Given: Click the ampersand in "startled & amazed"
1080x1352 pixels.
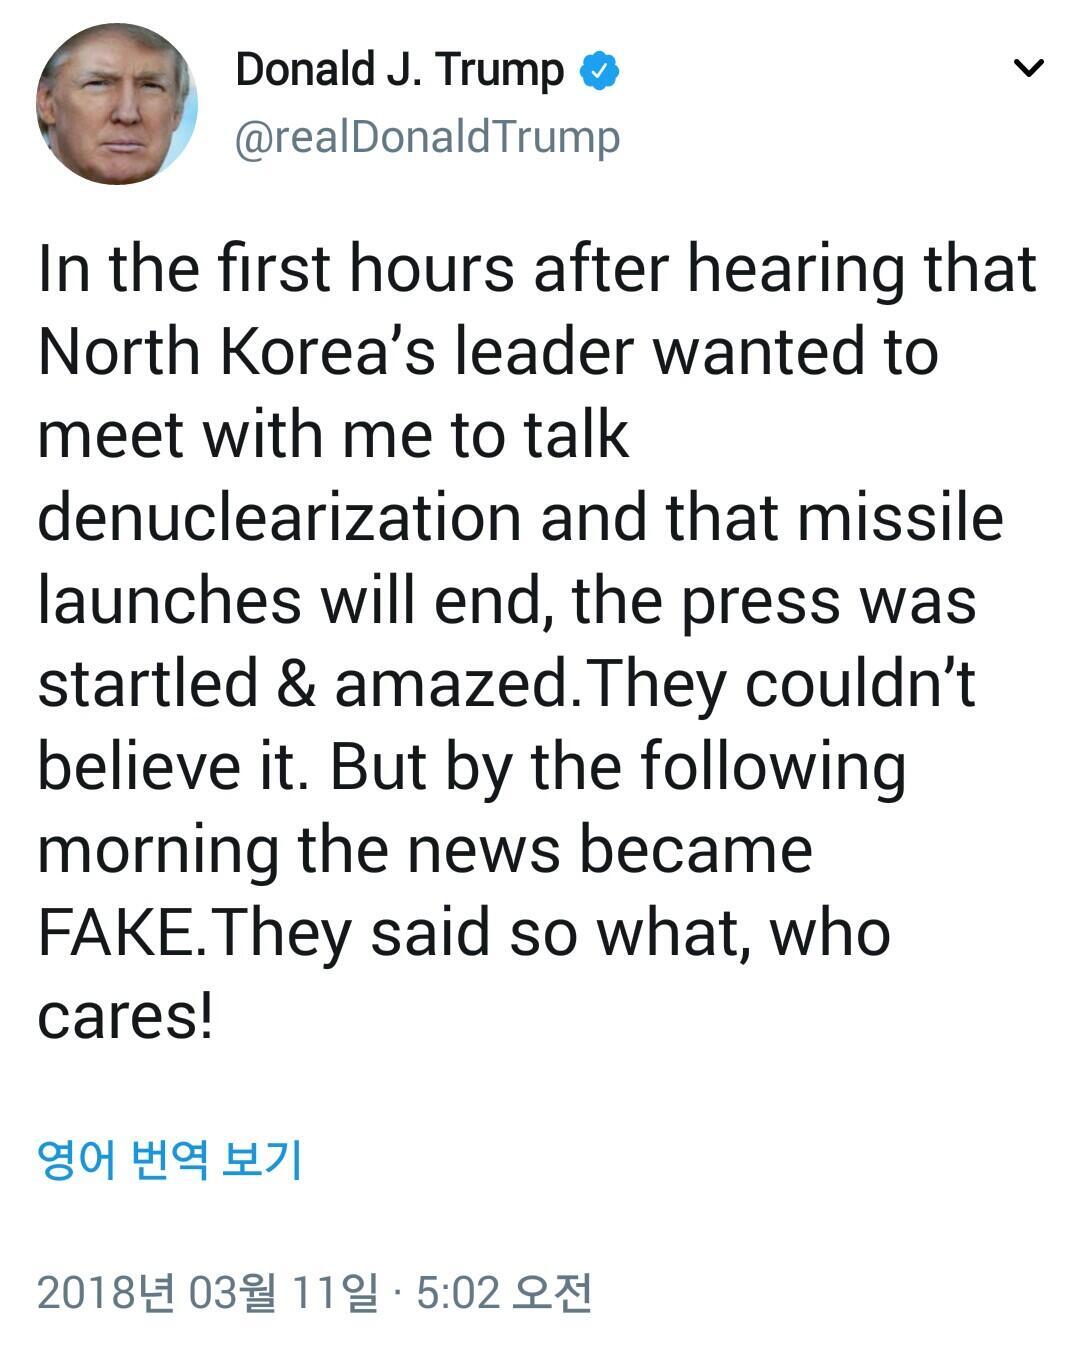Looking at the screenshot, I should point(295,684).
